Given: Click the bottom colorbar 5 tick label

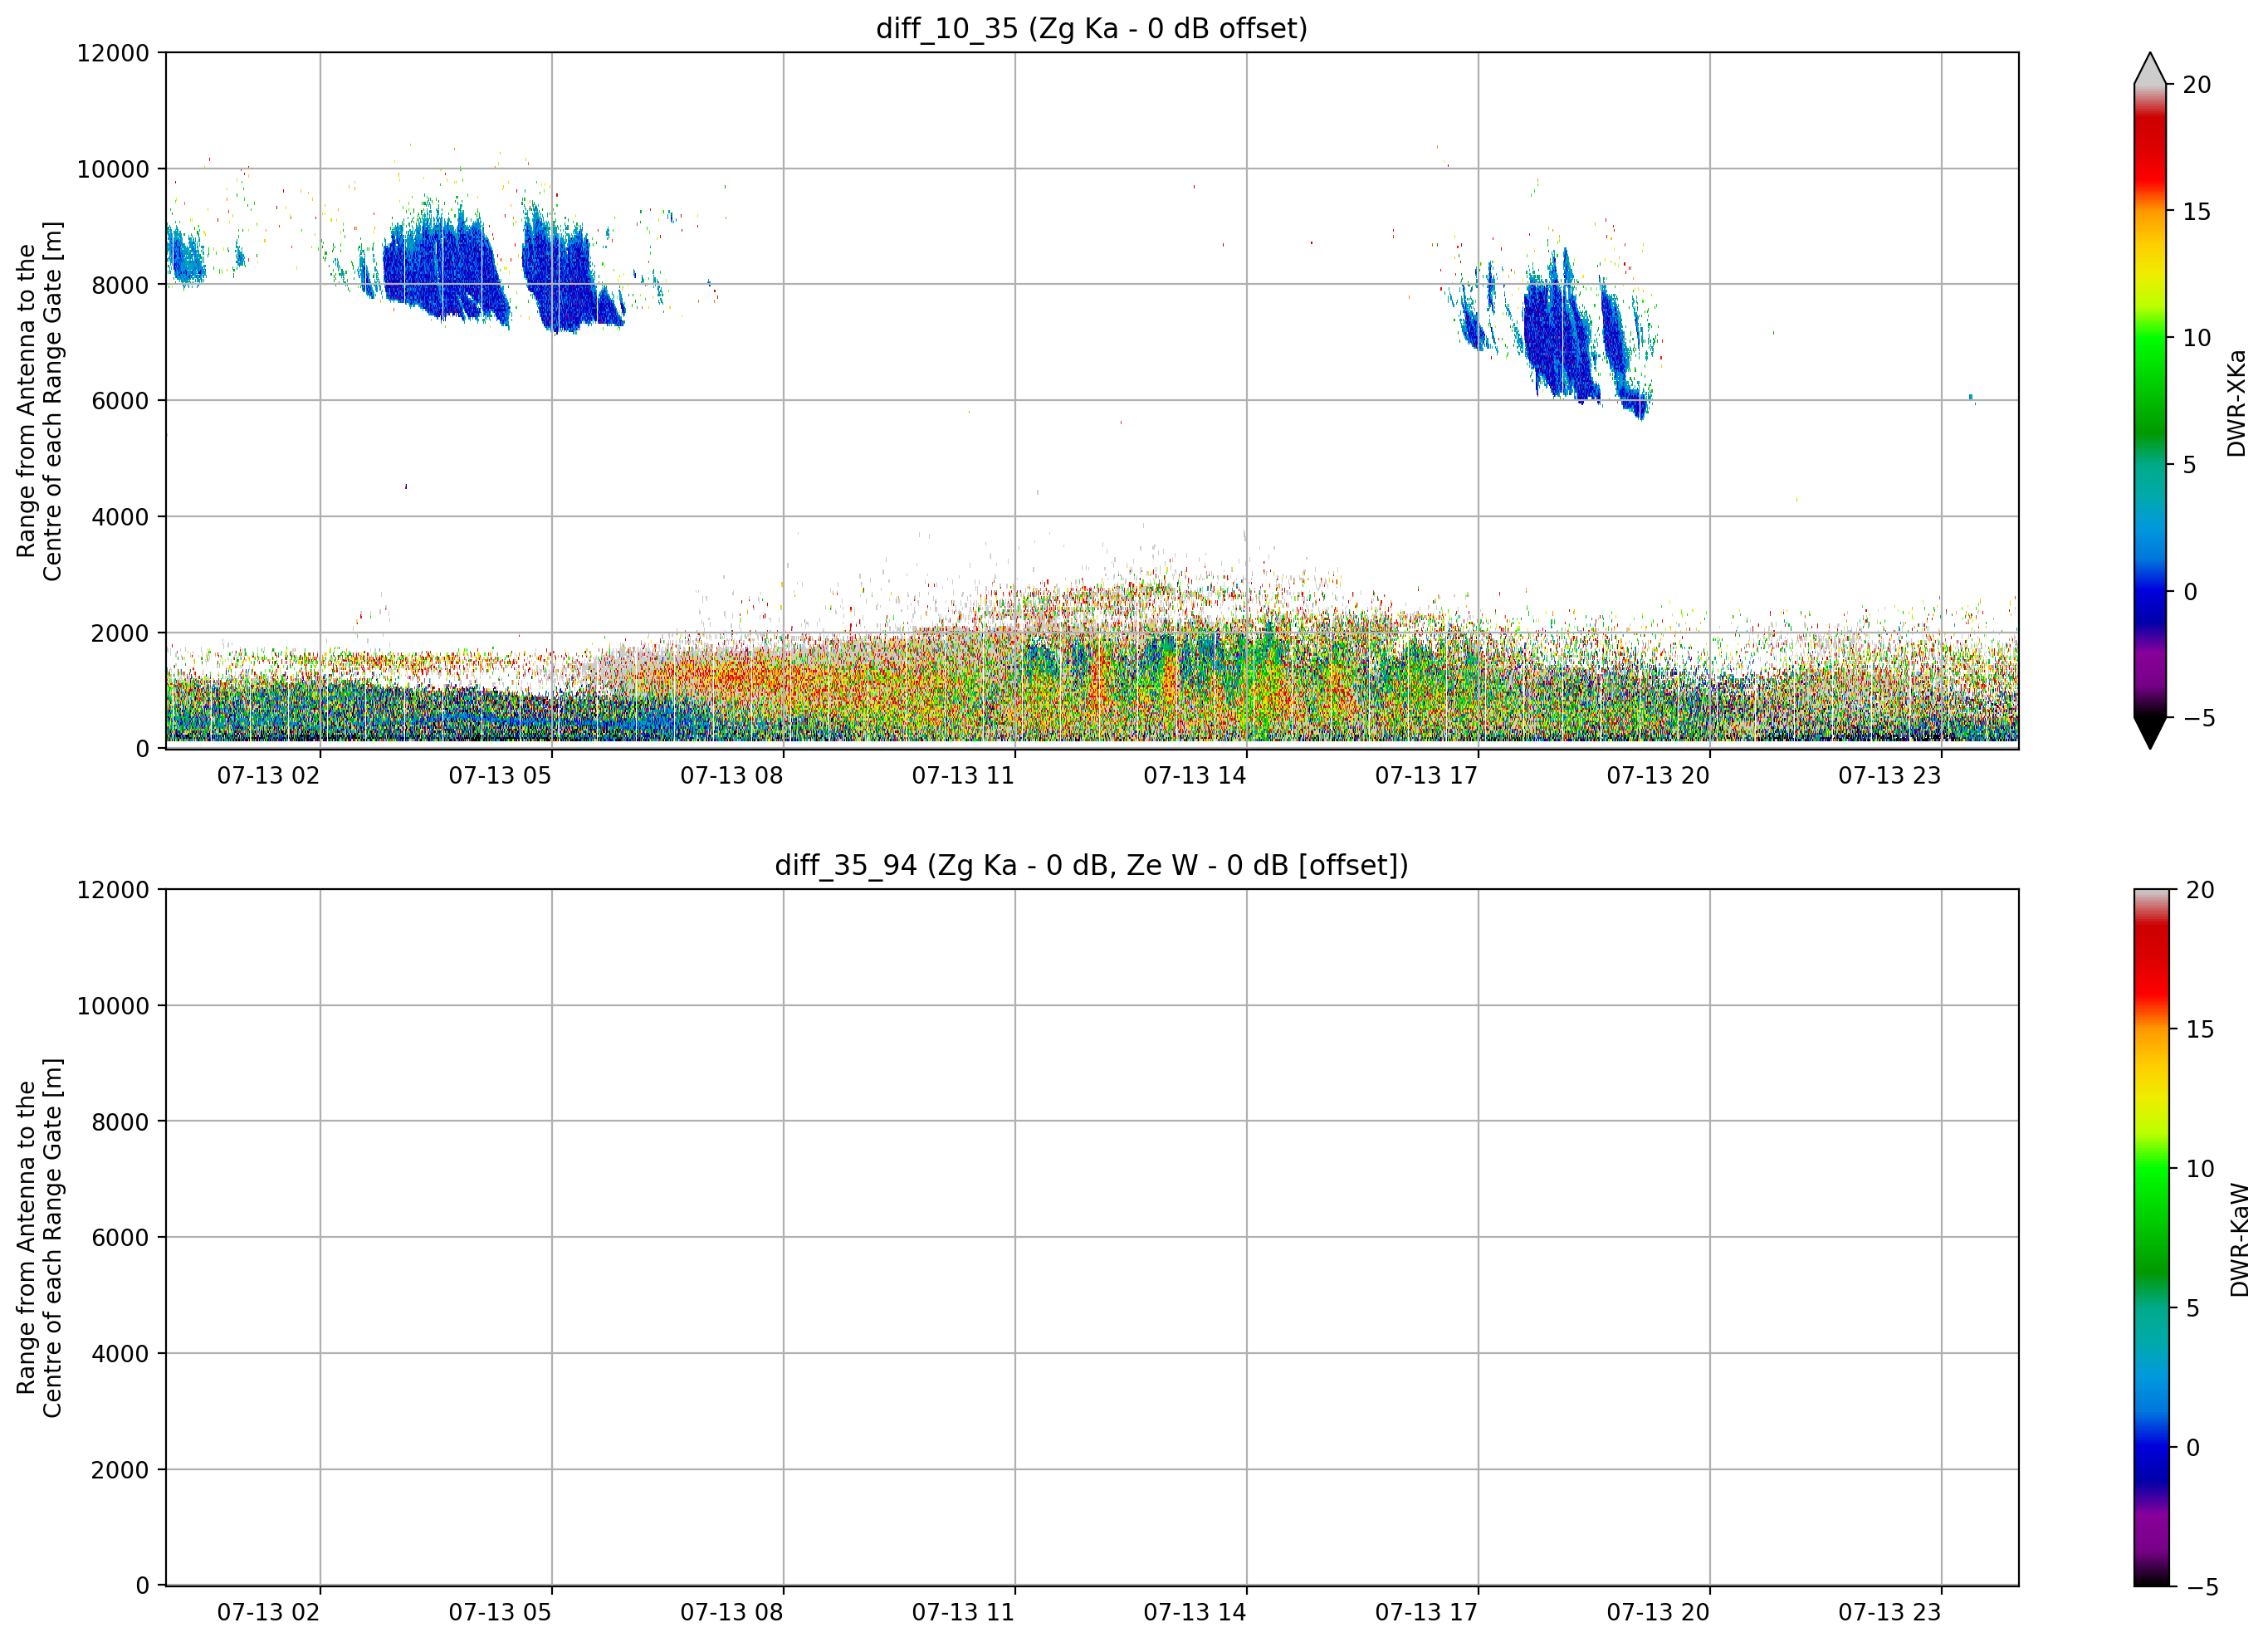Looking at the screenshot, I should [2193, 1308].
